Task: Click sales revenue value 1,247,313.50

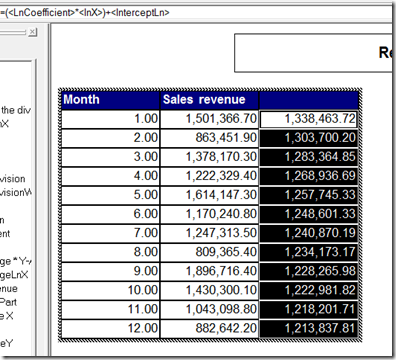Action: coord(209,233)
